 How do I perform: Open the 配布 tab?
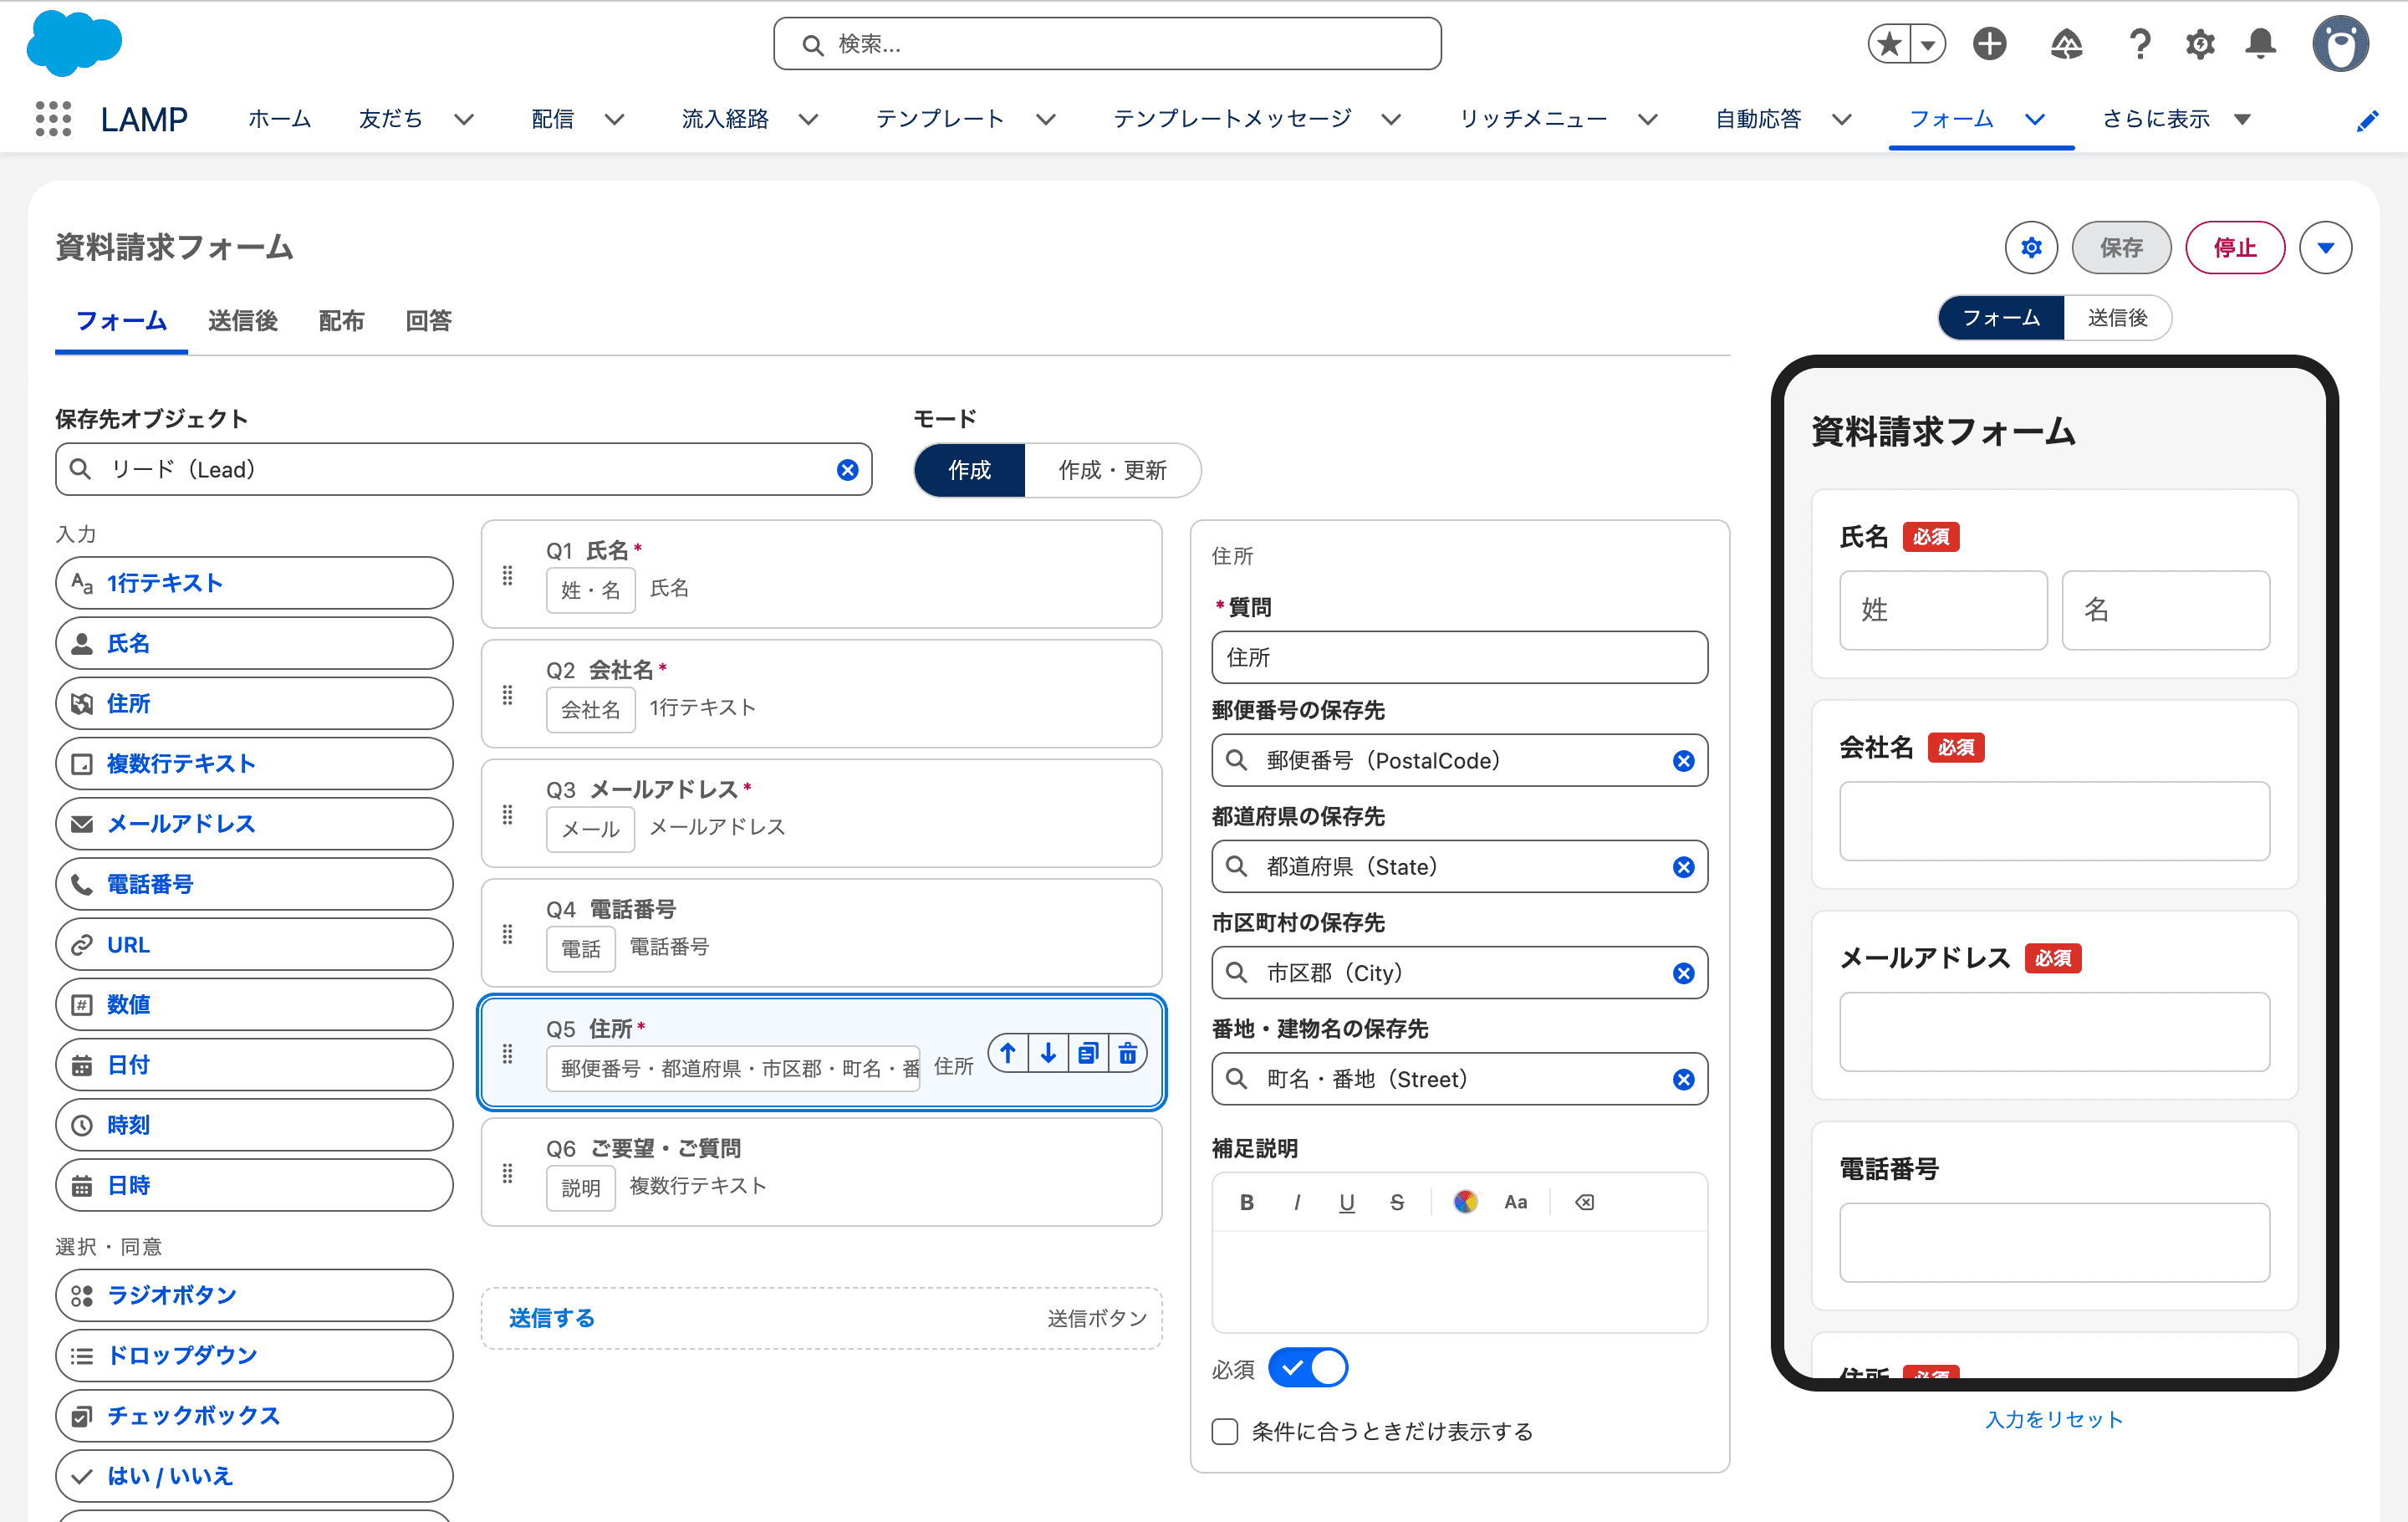[341, 321]
